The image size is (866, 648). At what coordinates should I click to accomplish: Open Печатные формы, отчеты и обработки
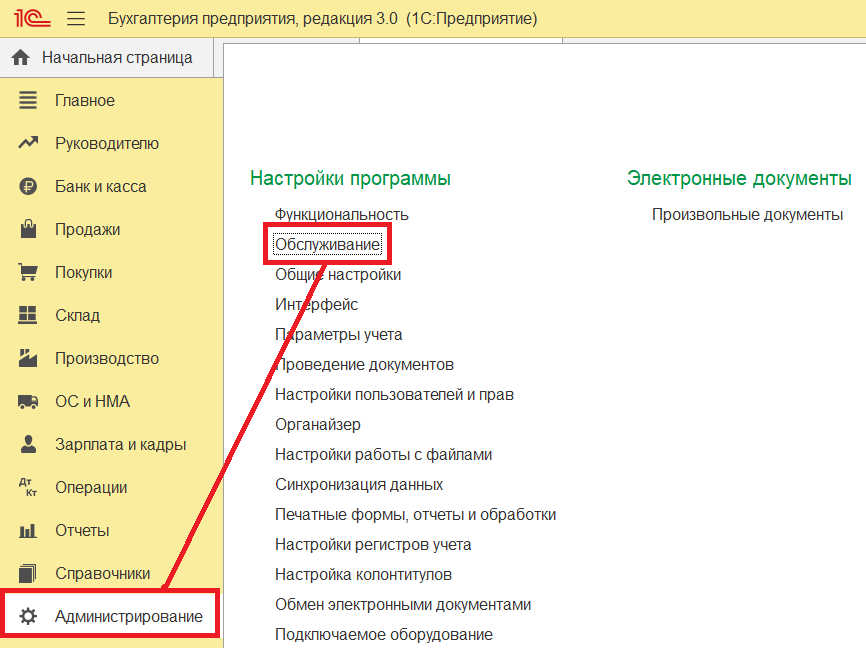point(415,515)
